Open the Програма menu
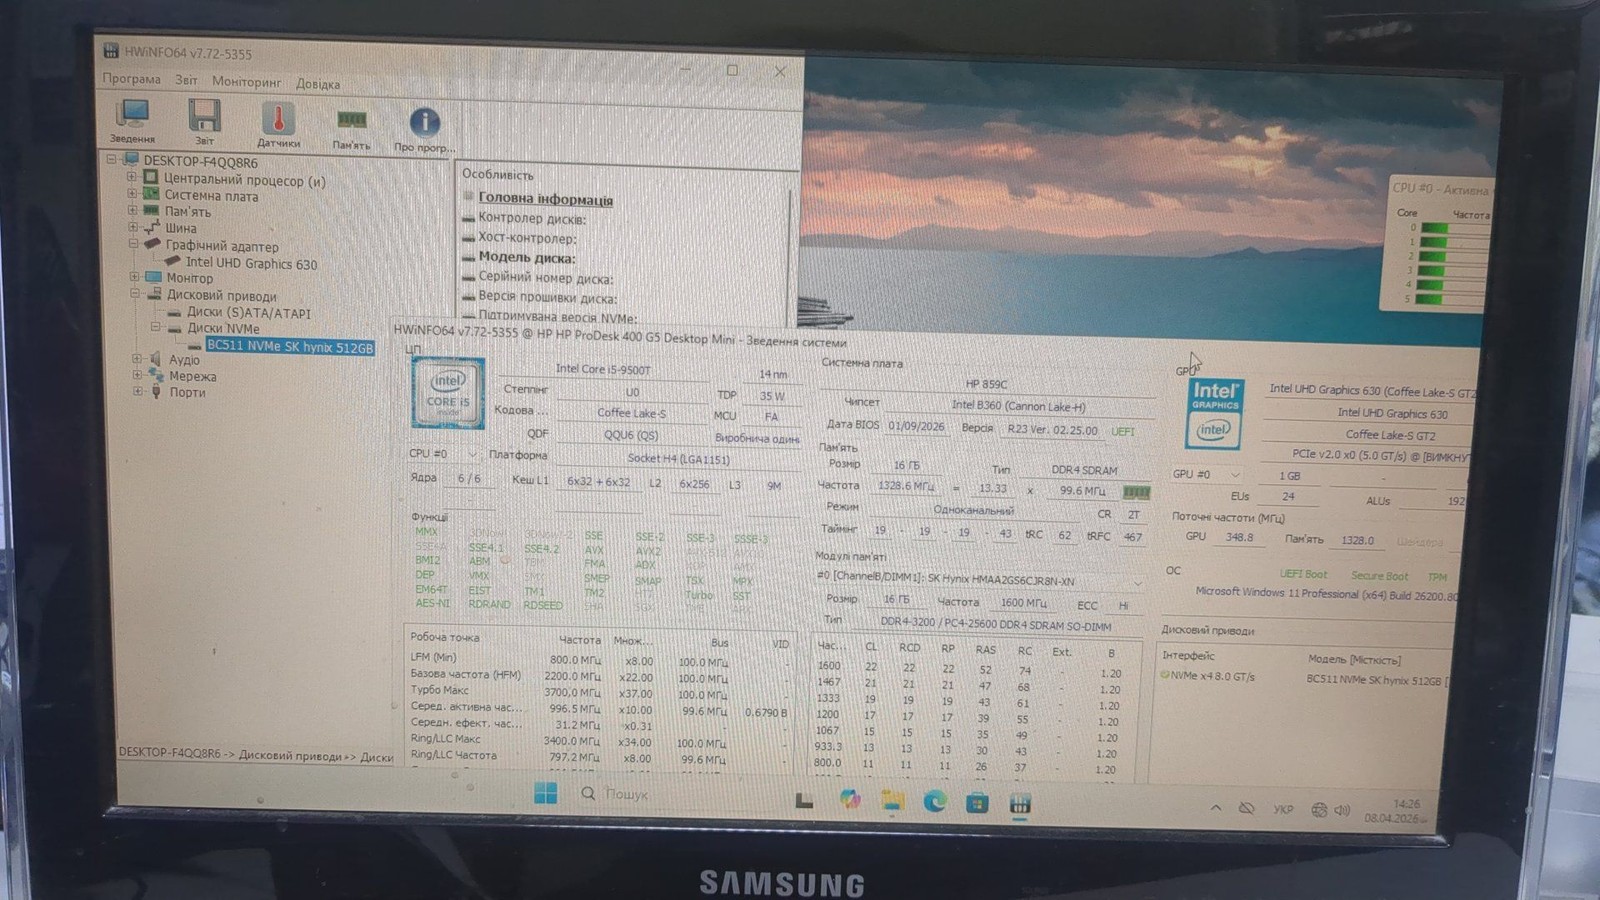This screenshot has width=1600, height=900. click(131, 79)
